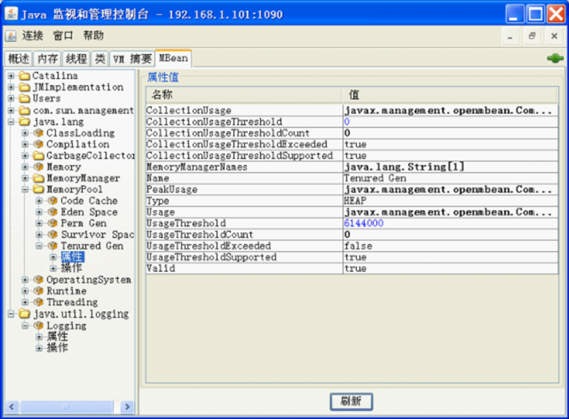The image size is (569, 419).
Task: Click the Survivor Space bean icon
Action: tap(53, 234)
